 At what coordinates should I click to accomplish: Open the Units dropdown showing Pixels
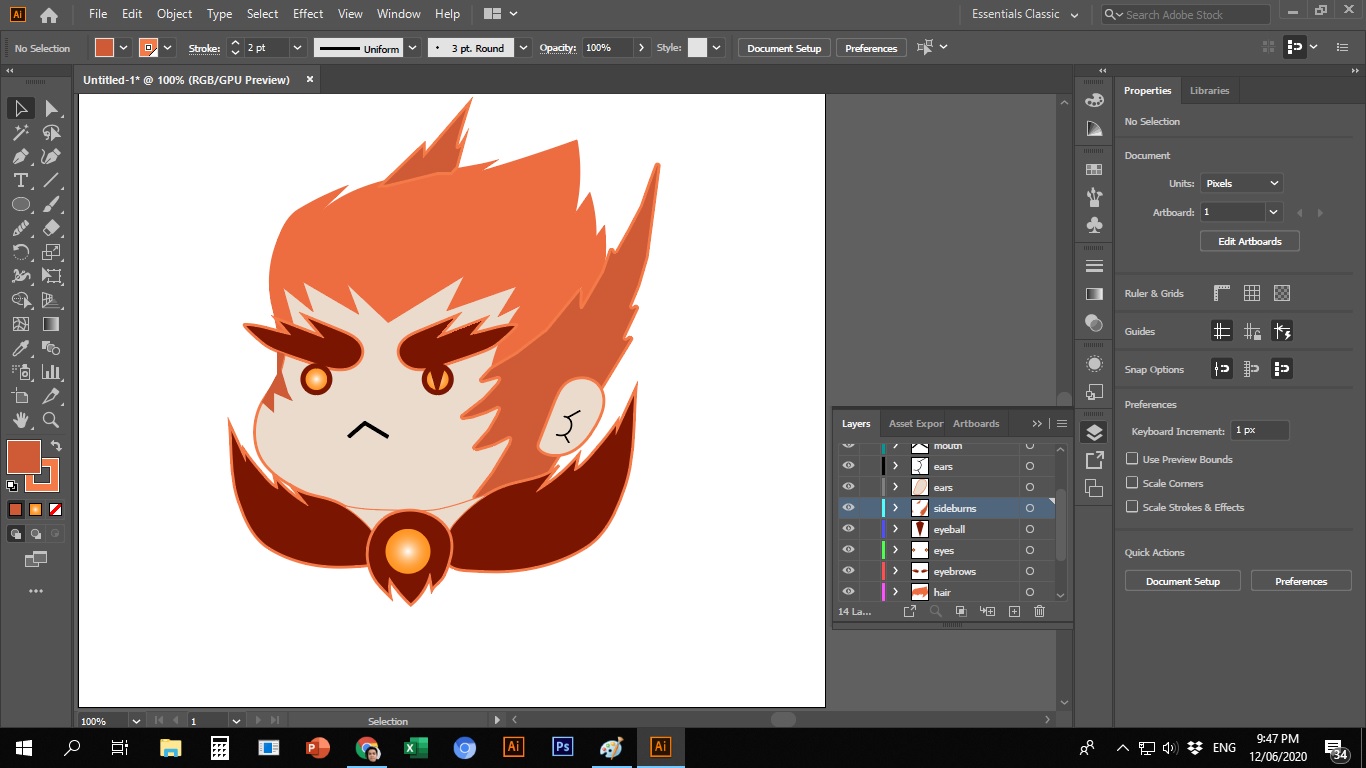click(x=1241, y=183)
